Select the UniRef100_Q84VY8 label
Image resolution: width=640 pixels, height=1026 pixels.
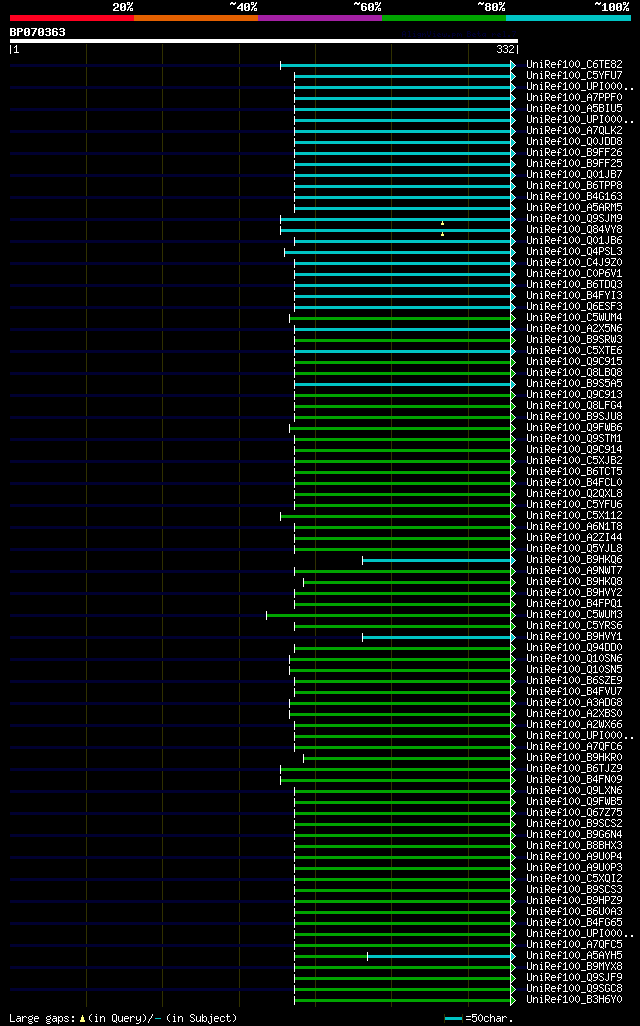[x=575, y=230]
